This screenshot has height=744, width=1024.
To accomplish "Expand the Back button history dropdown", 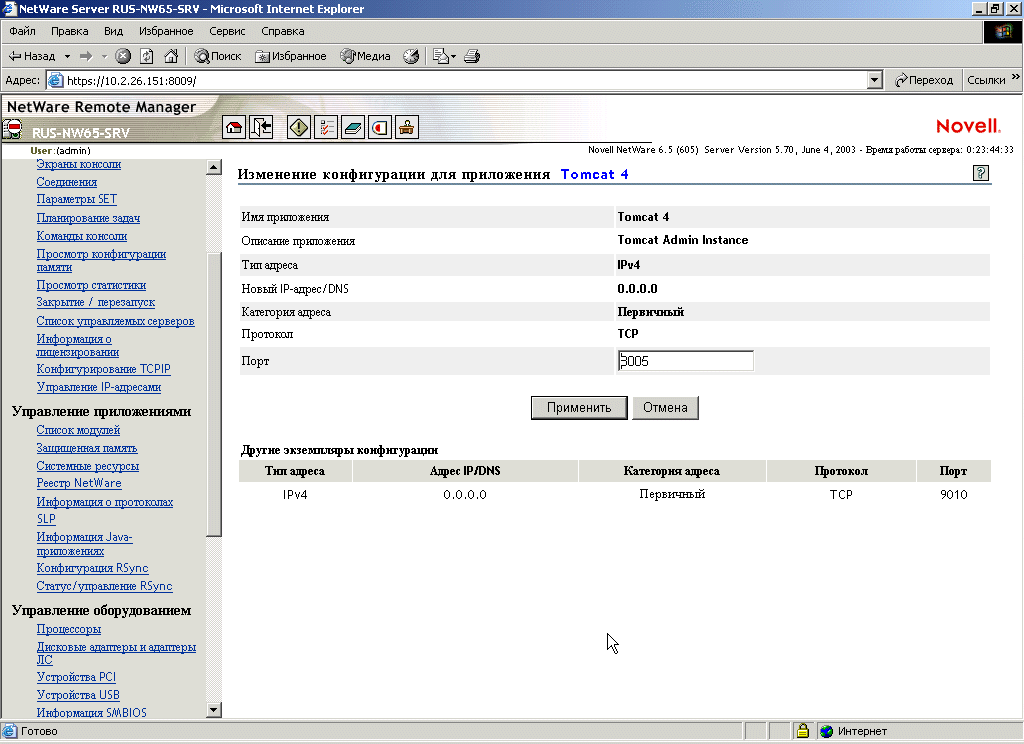I will click(68, 56).
